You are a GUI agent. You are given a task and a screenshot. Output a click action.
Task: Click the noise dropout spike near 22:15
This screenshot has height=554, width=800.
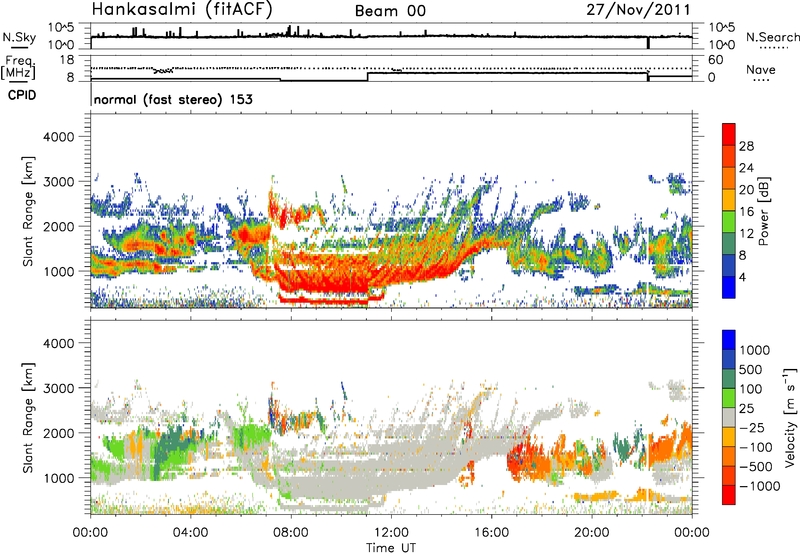click(x=648, y=43)
